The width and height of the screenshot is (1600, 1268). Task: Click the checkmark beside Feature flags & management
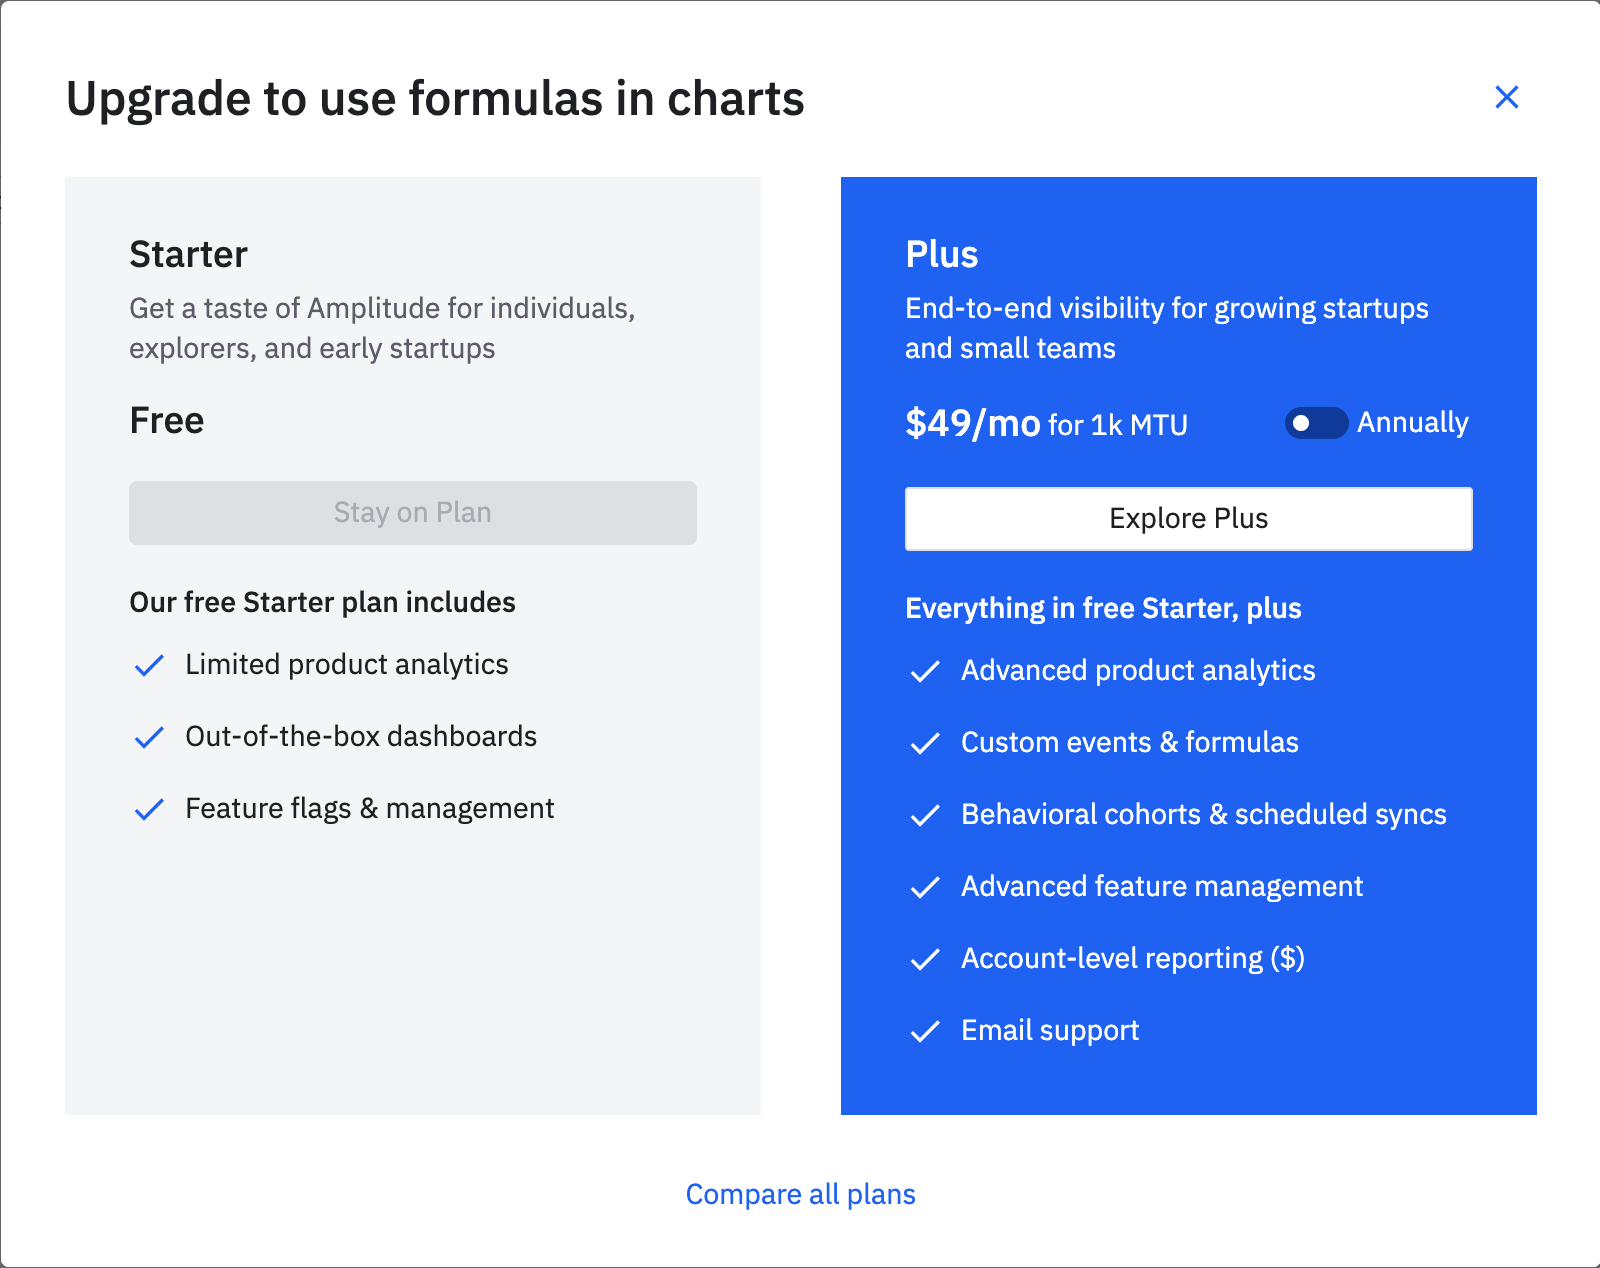click(x=148, y=809)
